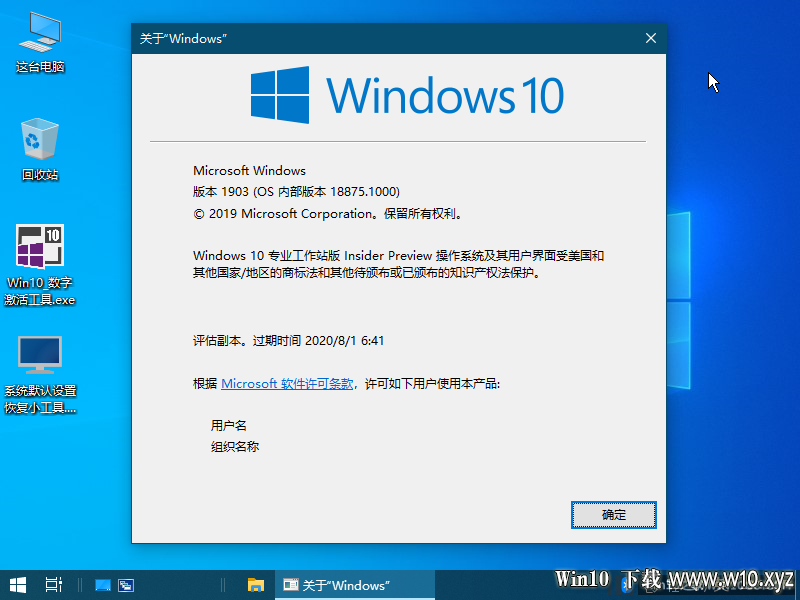Click the 组织名称 label in the dialog
The image size is (800, 600).
point(235,446)
